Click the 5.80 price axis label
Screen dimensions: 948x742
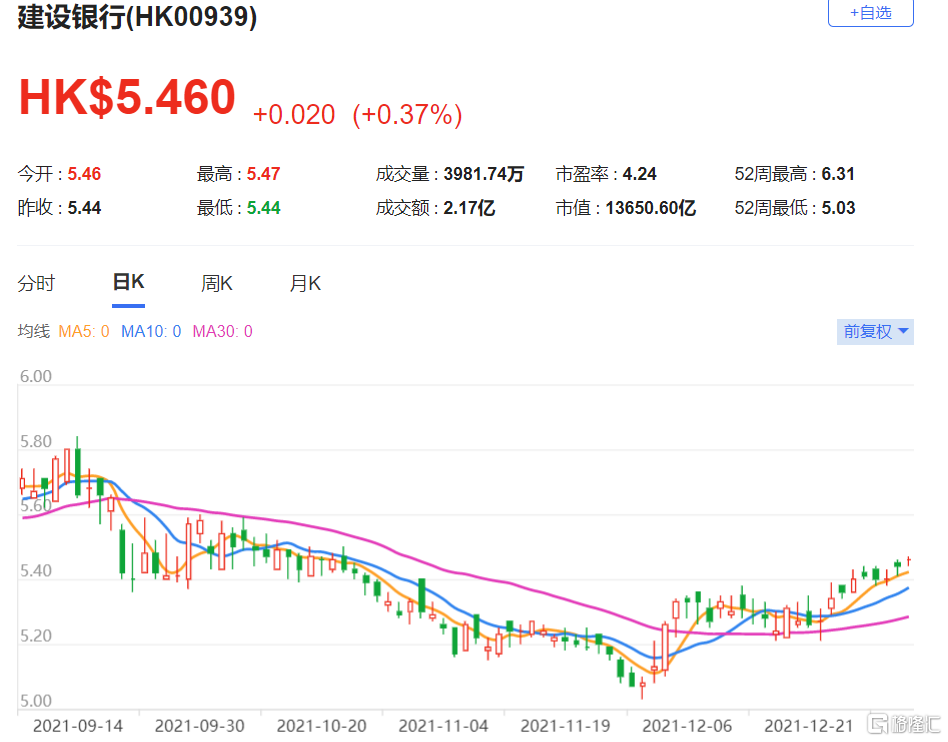36,441
